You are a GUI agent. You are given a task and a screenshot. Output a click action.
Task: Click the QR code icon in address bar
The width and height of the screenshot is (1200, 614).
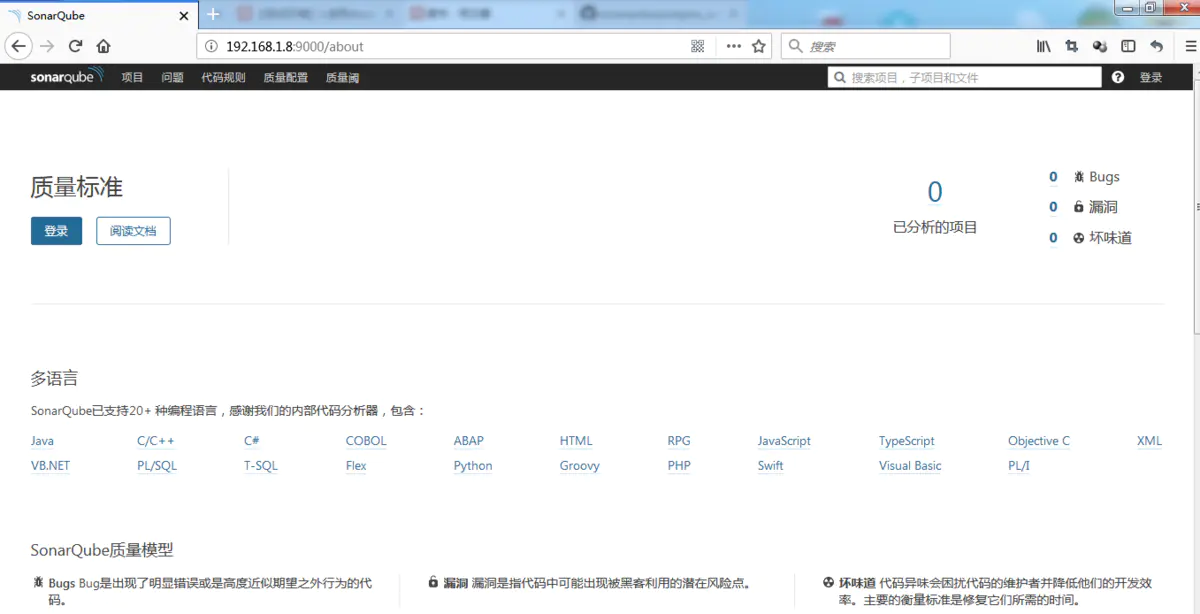[x=698, y=46]
